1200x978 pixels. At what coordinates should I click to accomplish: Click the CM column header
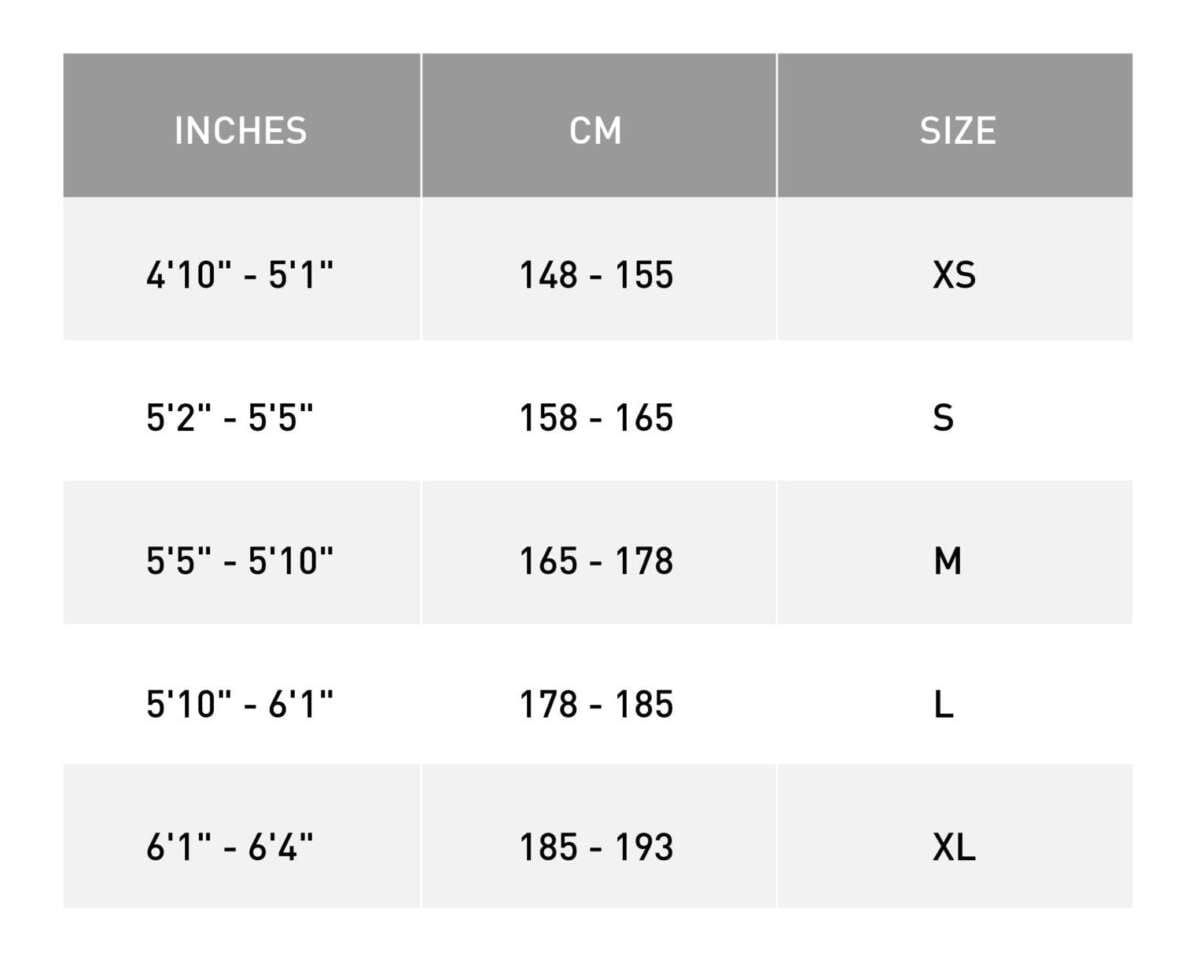tap(596, 130)
